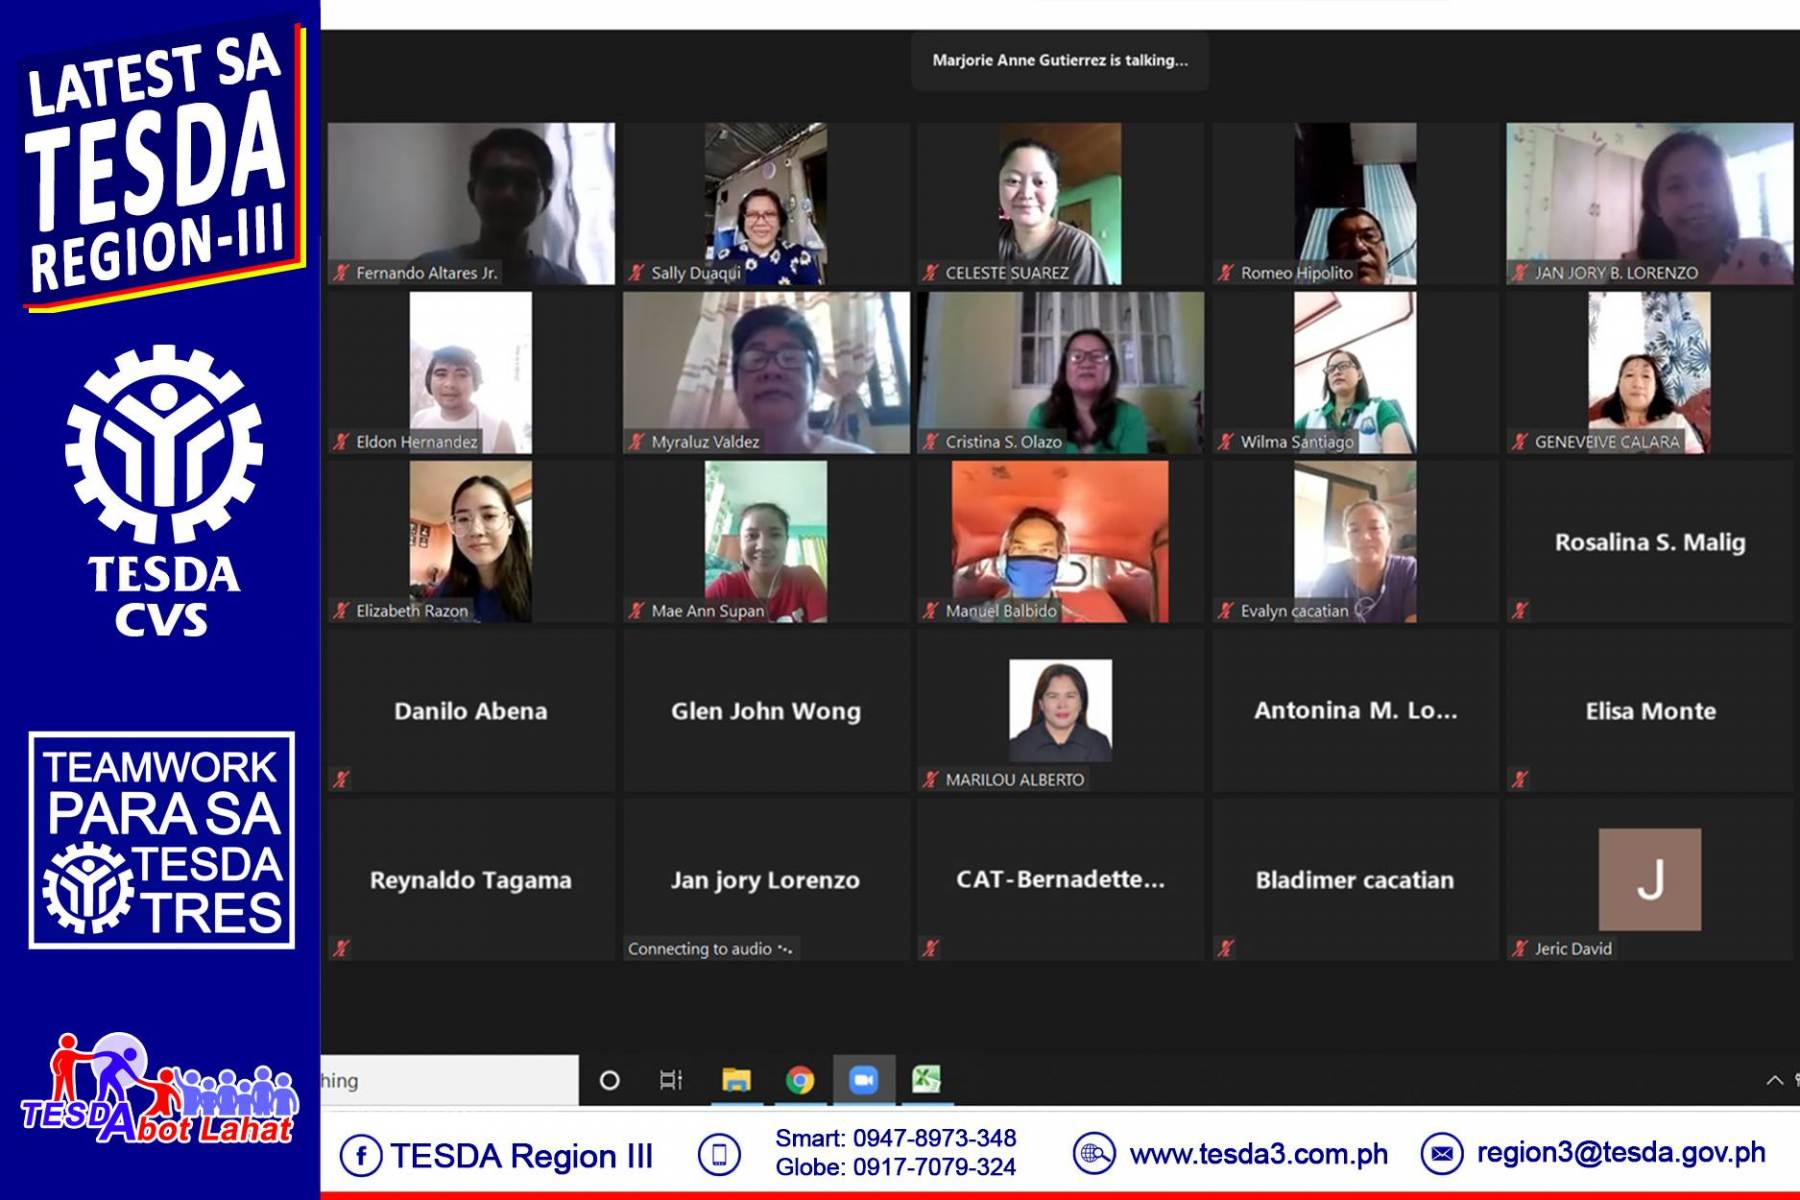Viewport: 1800px width, 1200px height.
Task: Expand the system tray hidden icons chevron
Action: point(1775,1080)
